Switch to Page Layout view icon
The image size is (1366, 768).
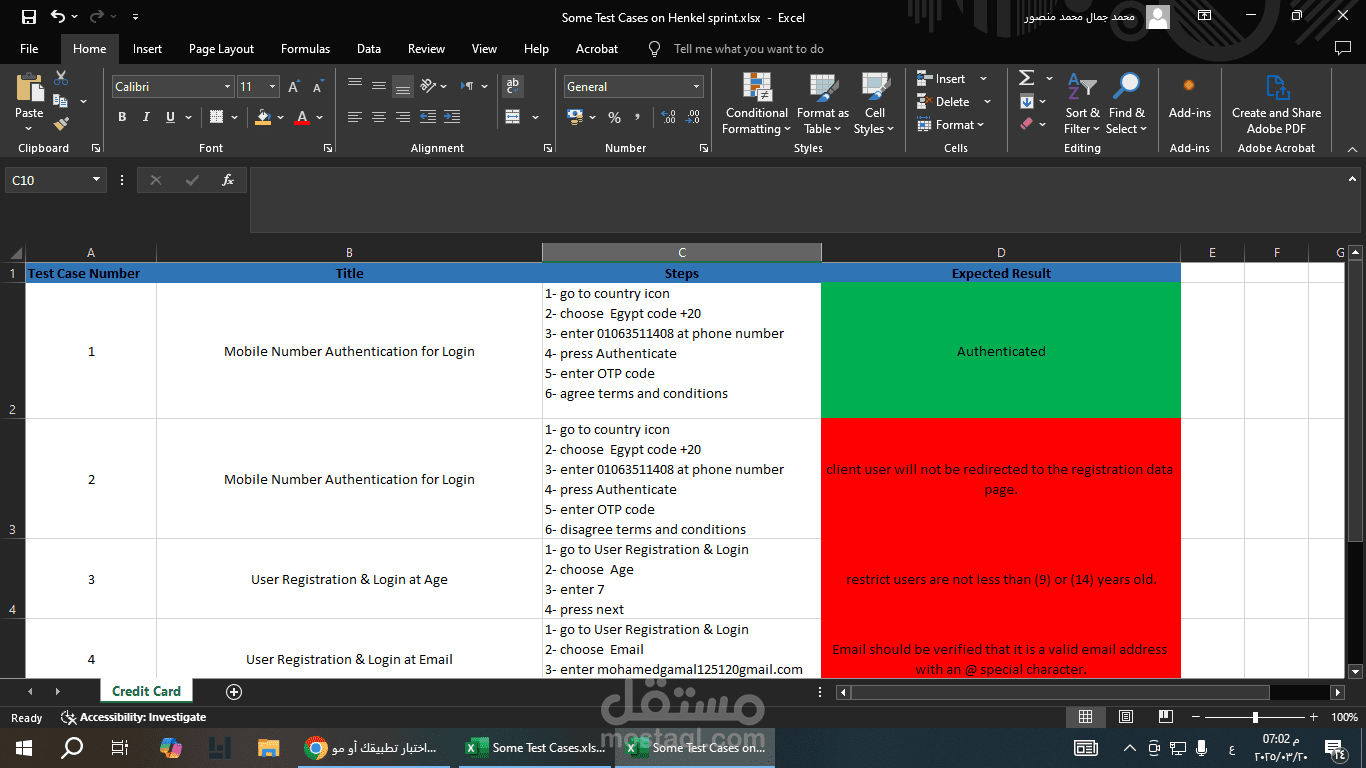pos(1126,717)
